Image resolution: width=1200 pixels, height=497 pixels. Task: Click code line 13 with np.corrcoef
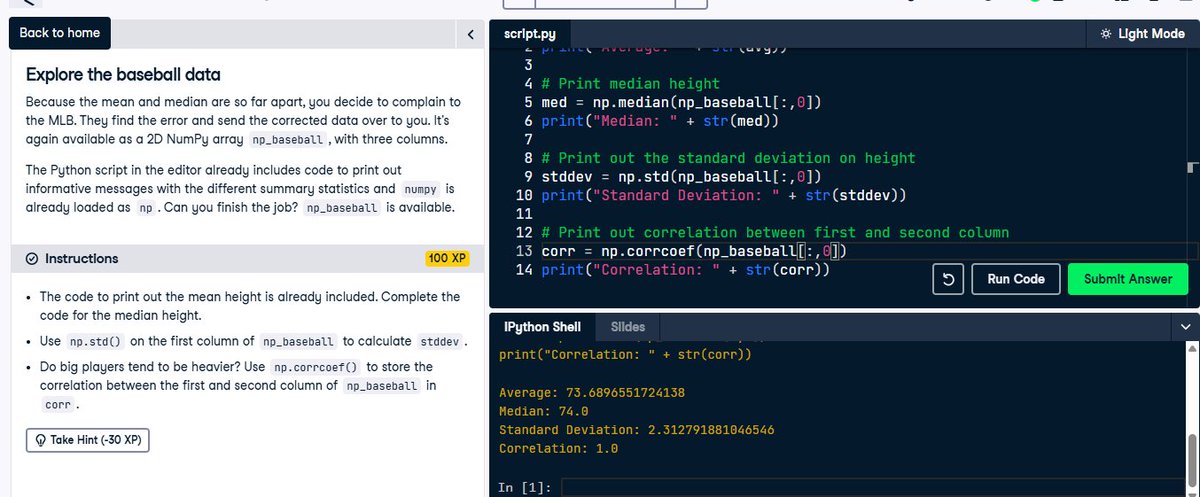(x=696, y=250)
